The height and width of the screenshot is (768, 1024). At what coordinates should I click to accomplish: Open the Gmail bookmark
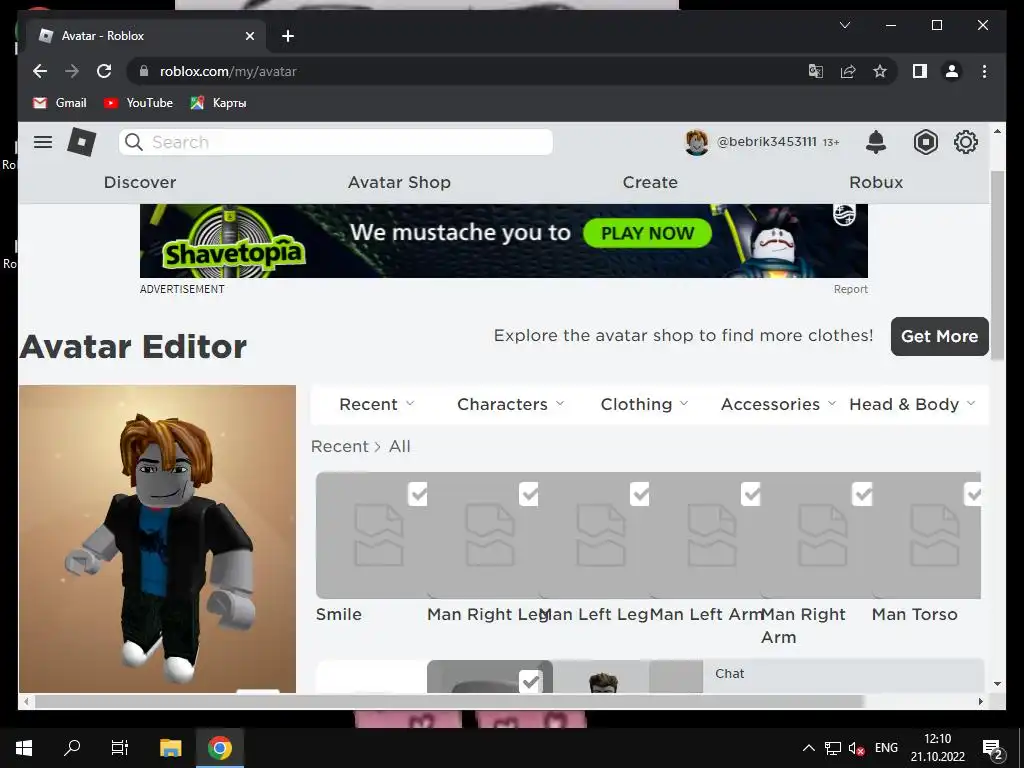pos(59,103)
